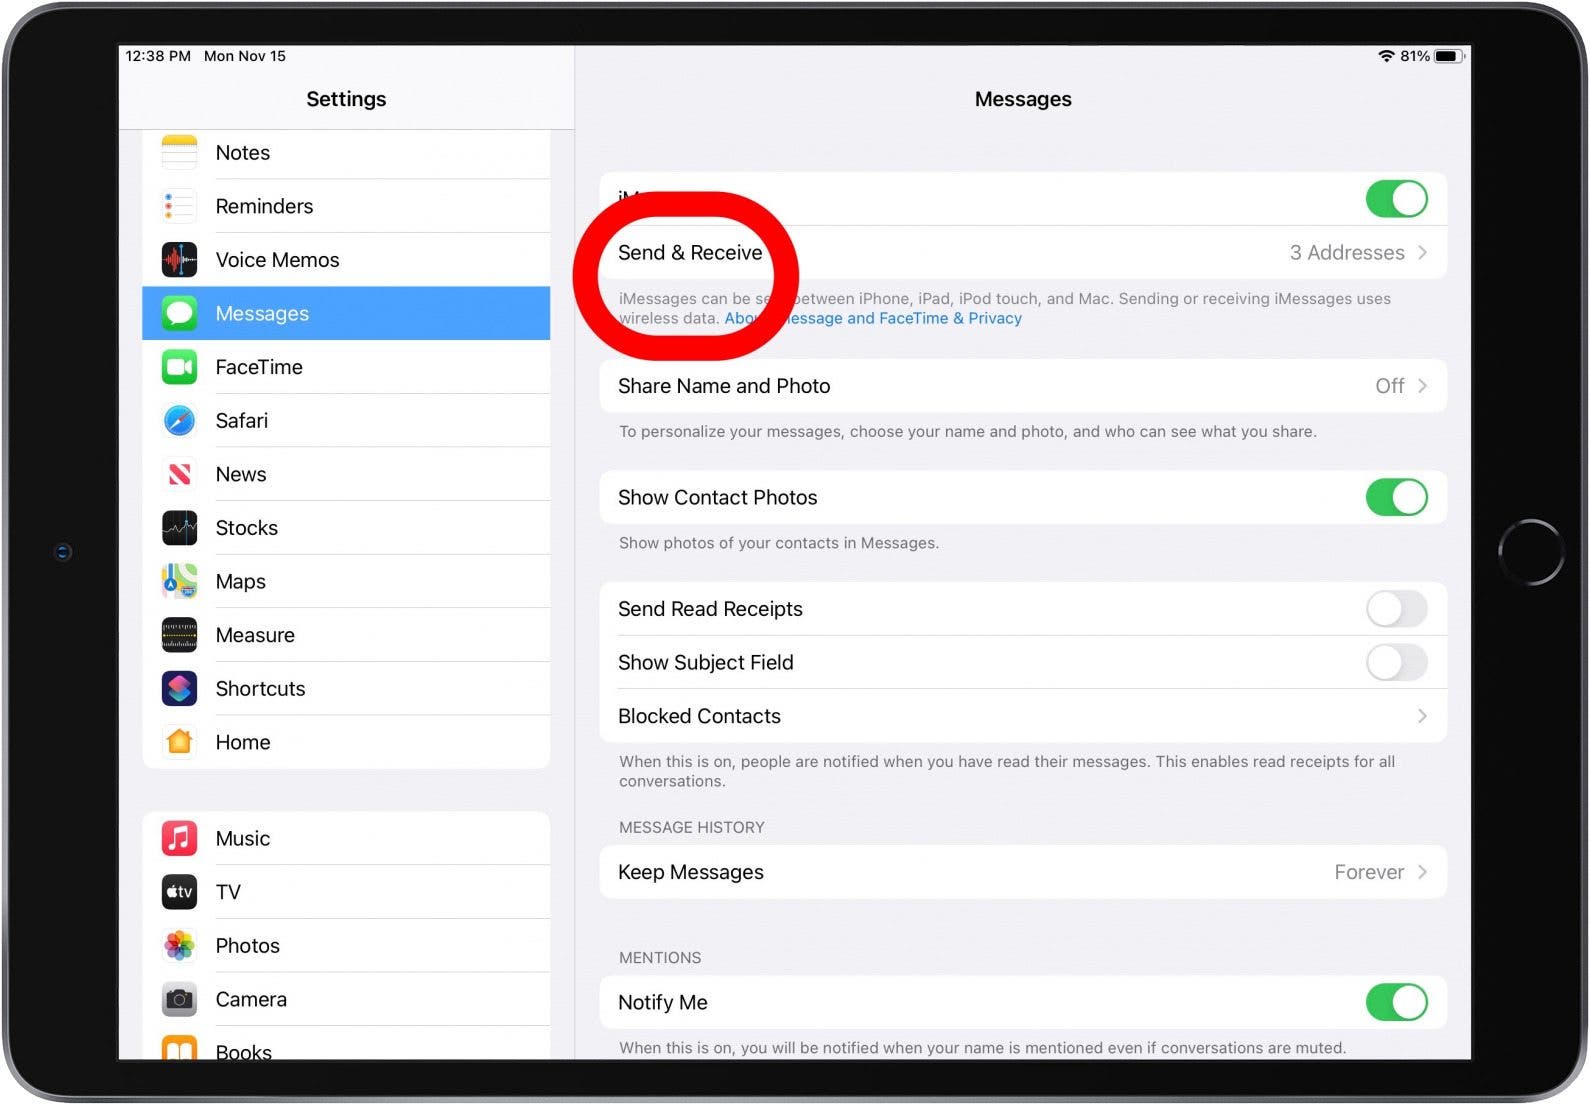Tap the 81% battery percentage text
Image resolution: width=1590 pixels, height=1105 pixels.
click(x=1415, y=56)
